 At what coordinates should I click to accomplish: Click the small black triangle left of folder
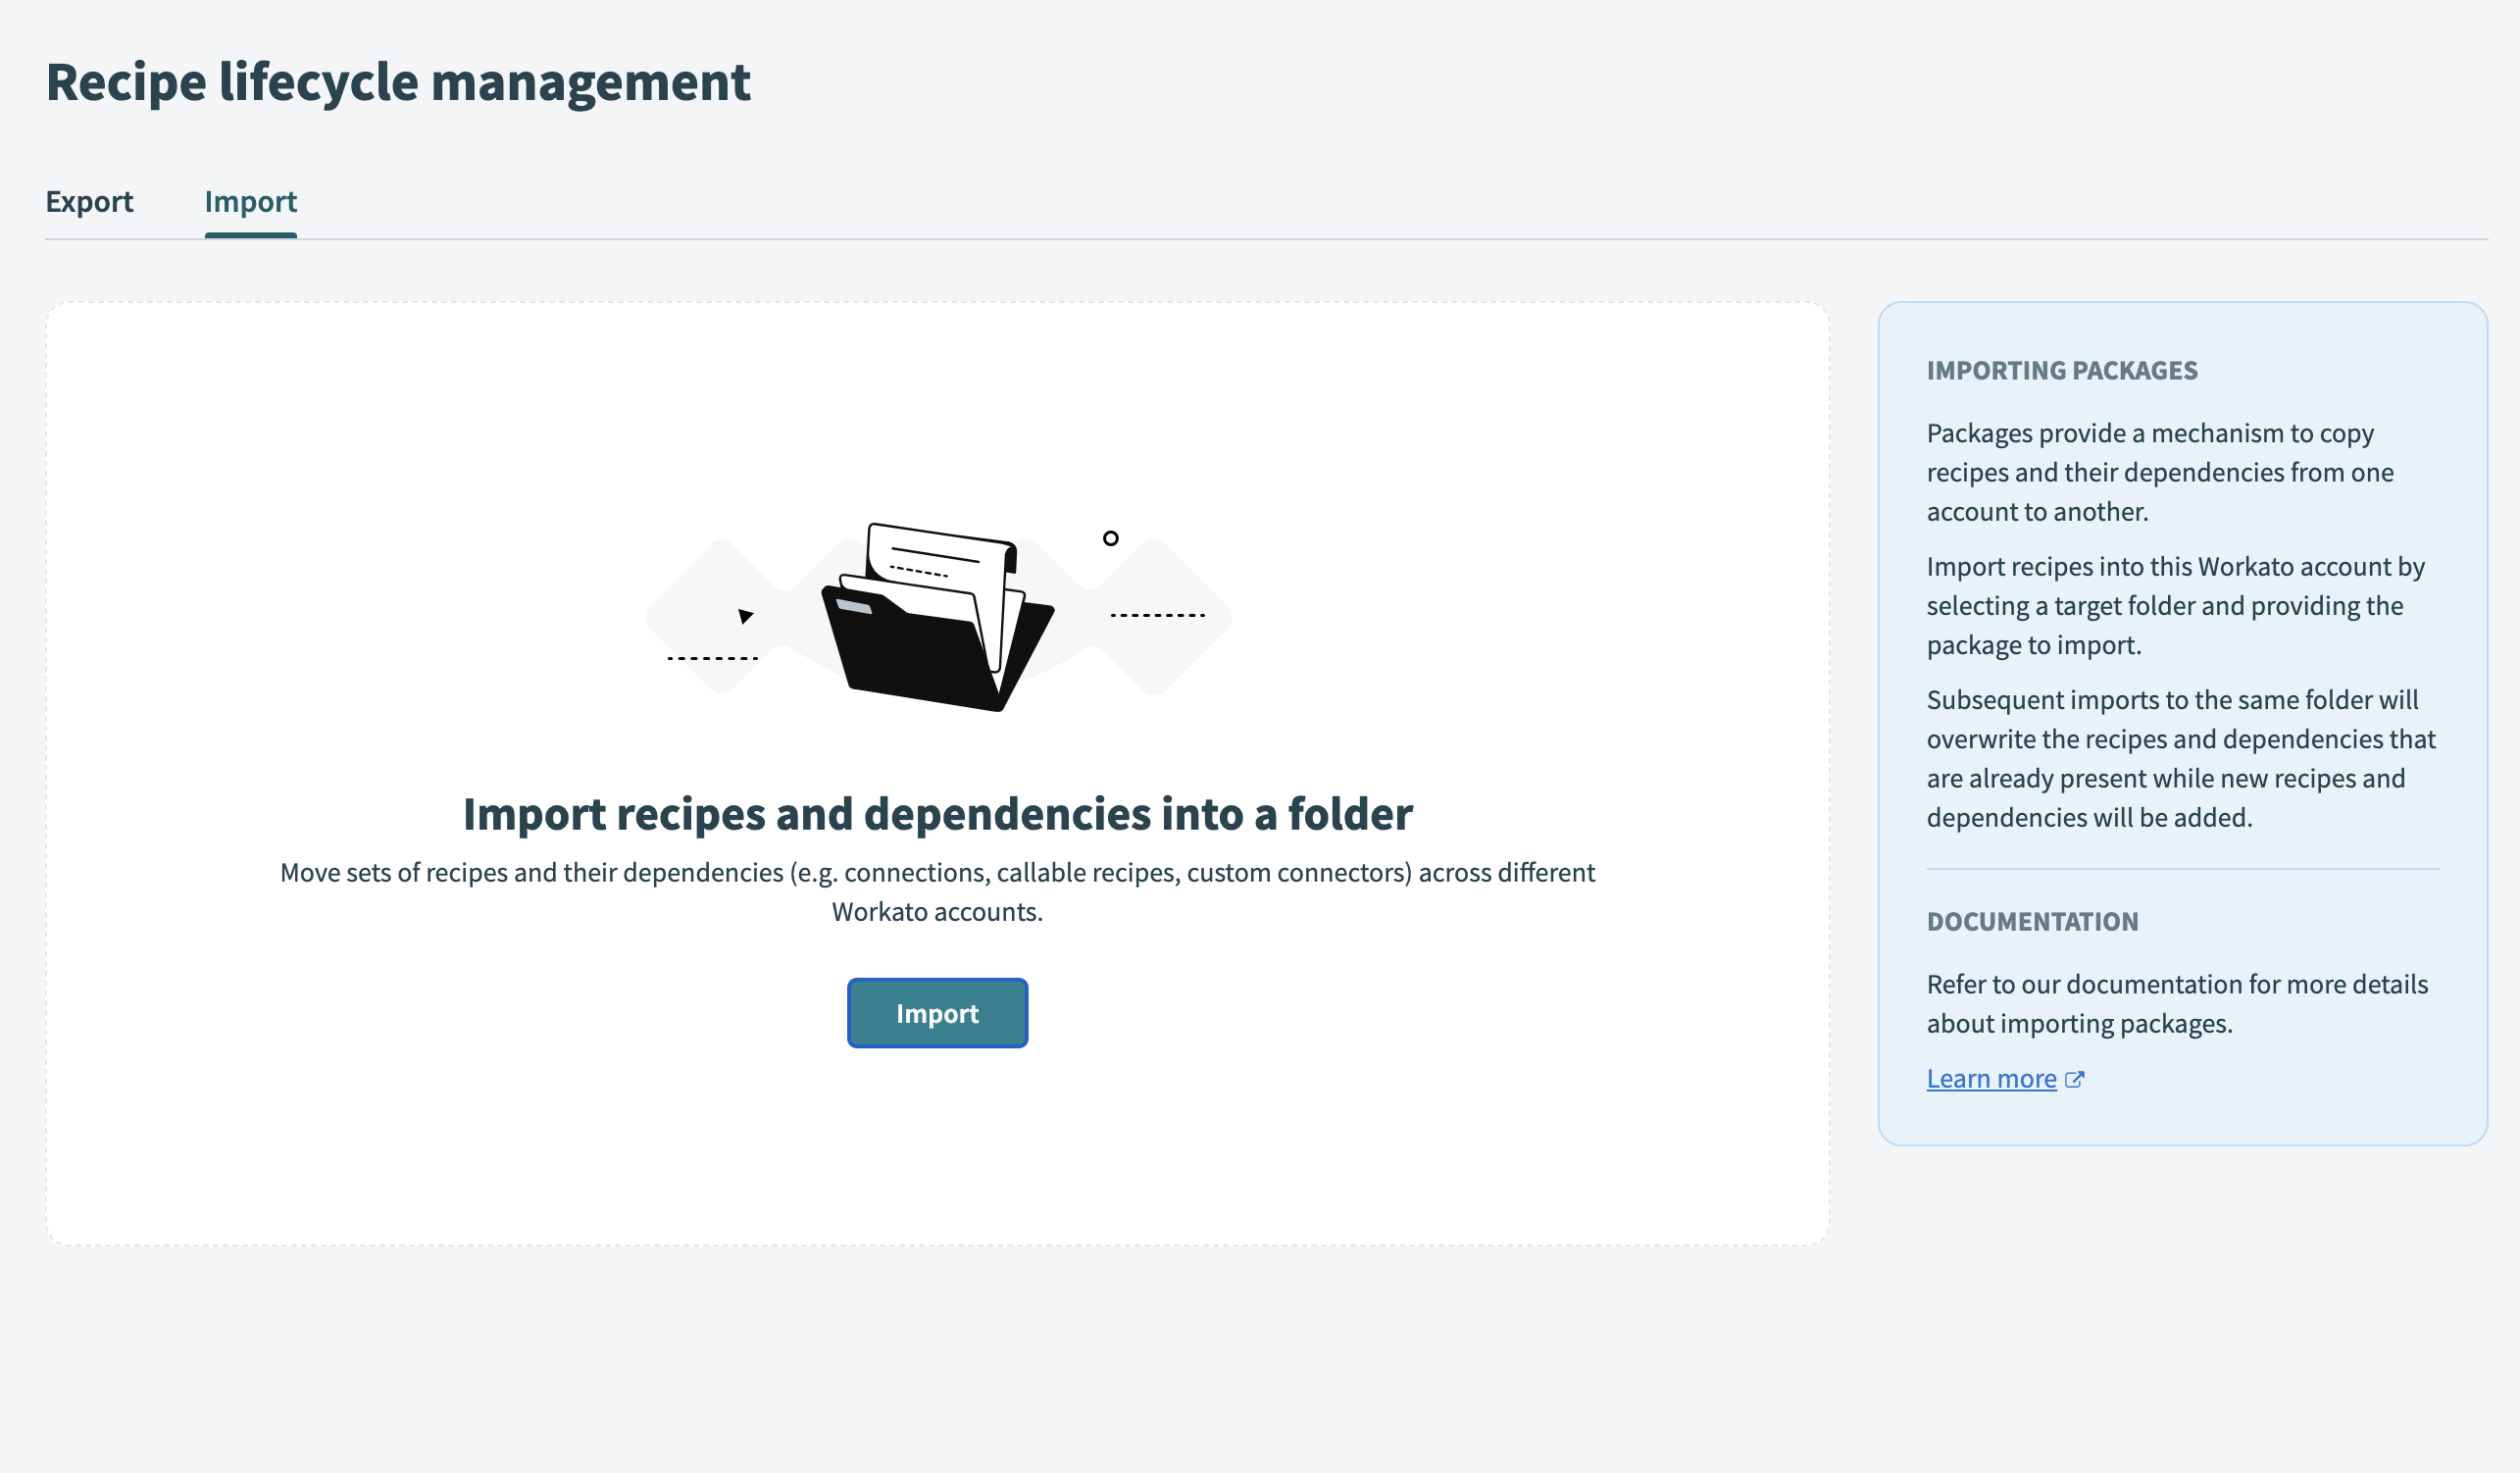pos(745,616)
